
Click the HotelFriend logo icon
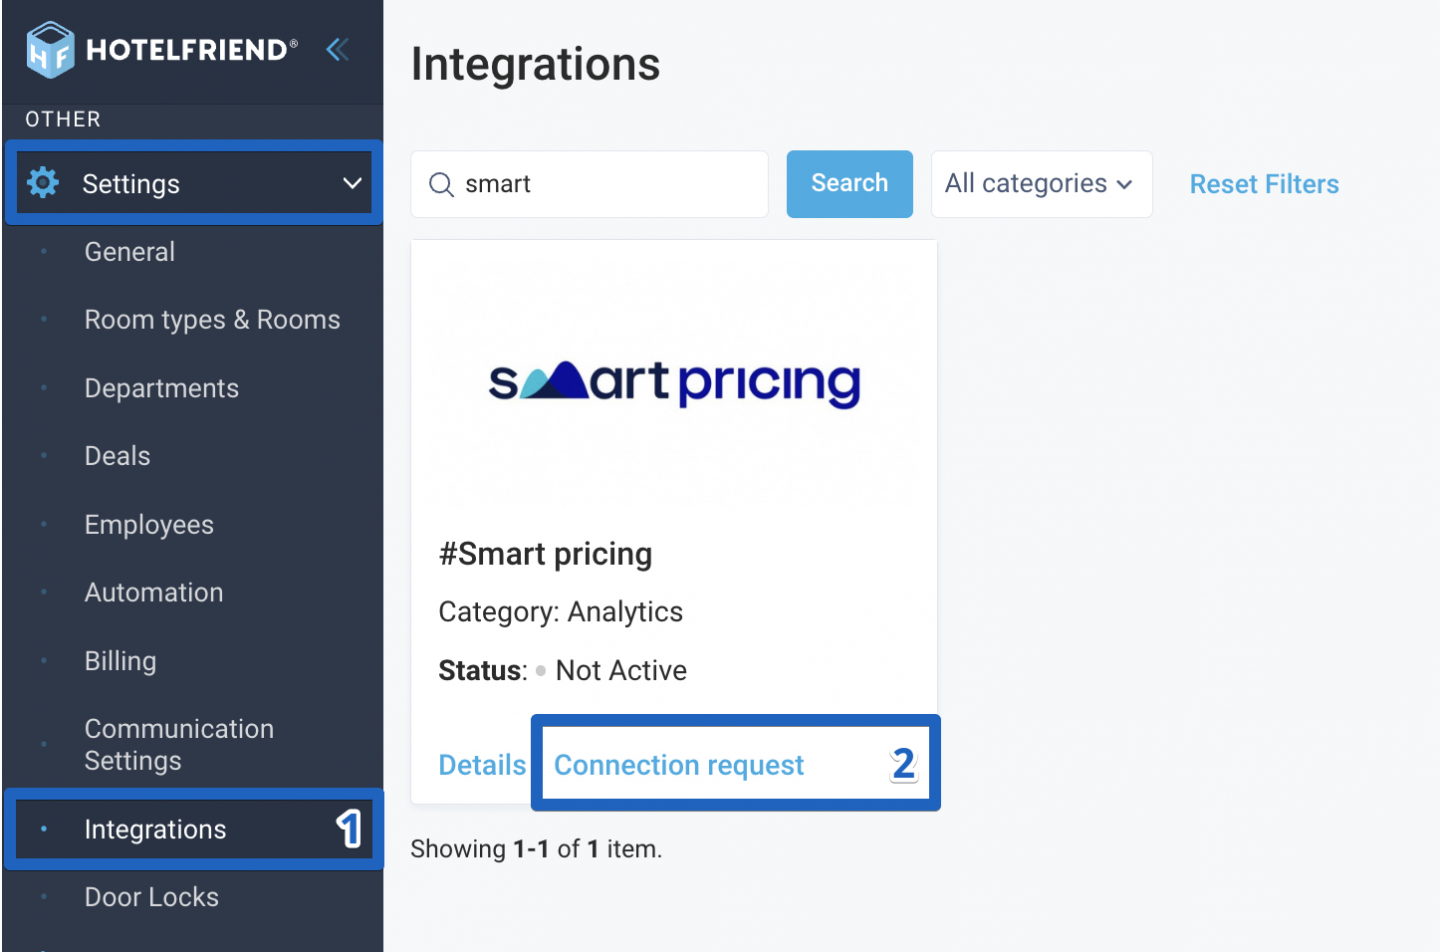click(x=50, y=49)
